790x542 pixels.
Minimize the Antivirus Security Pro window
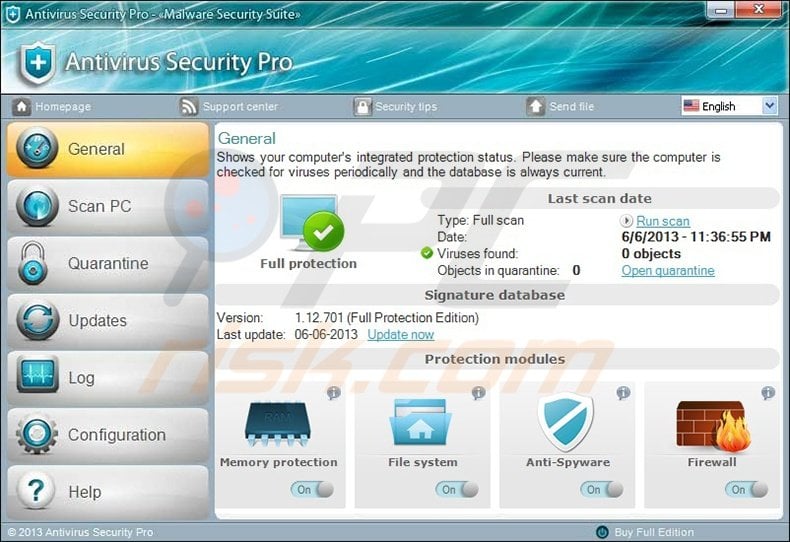pyautogui.click(x=721, y=10)
